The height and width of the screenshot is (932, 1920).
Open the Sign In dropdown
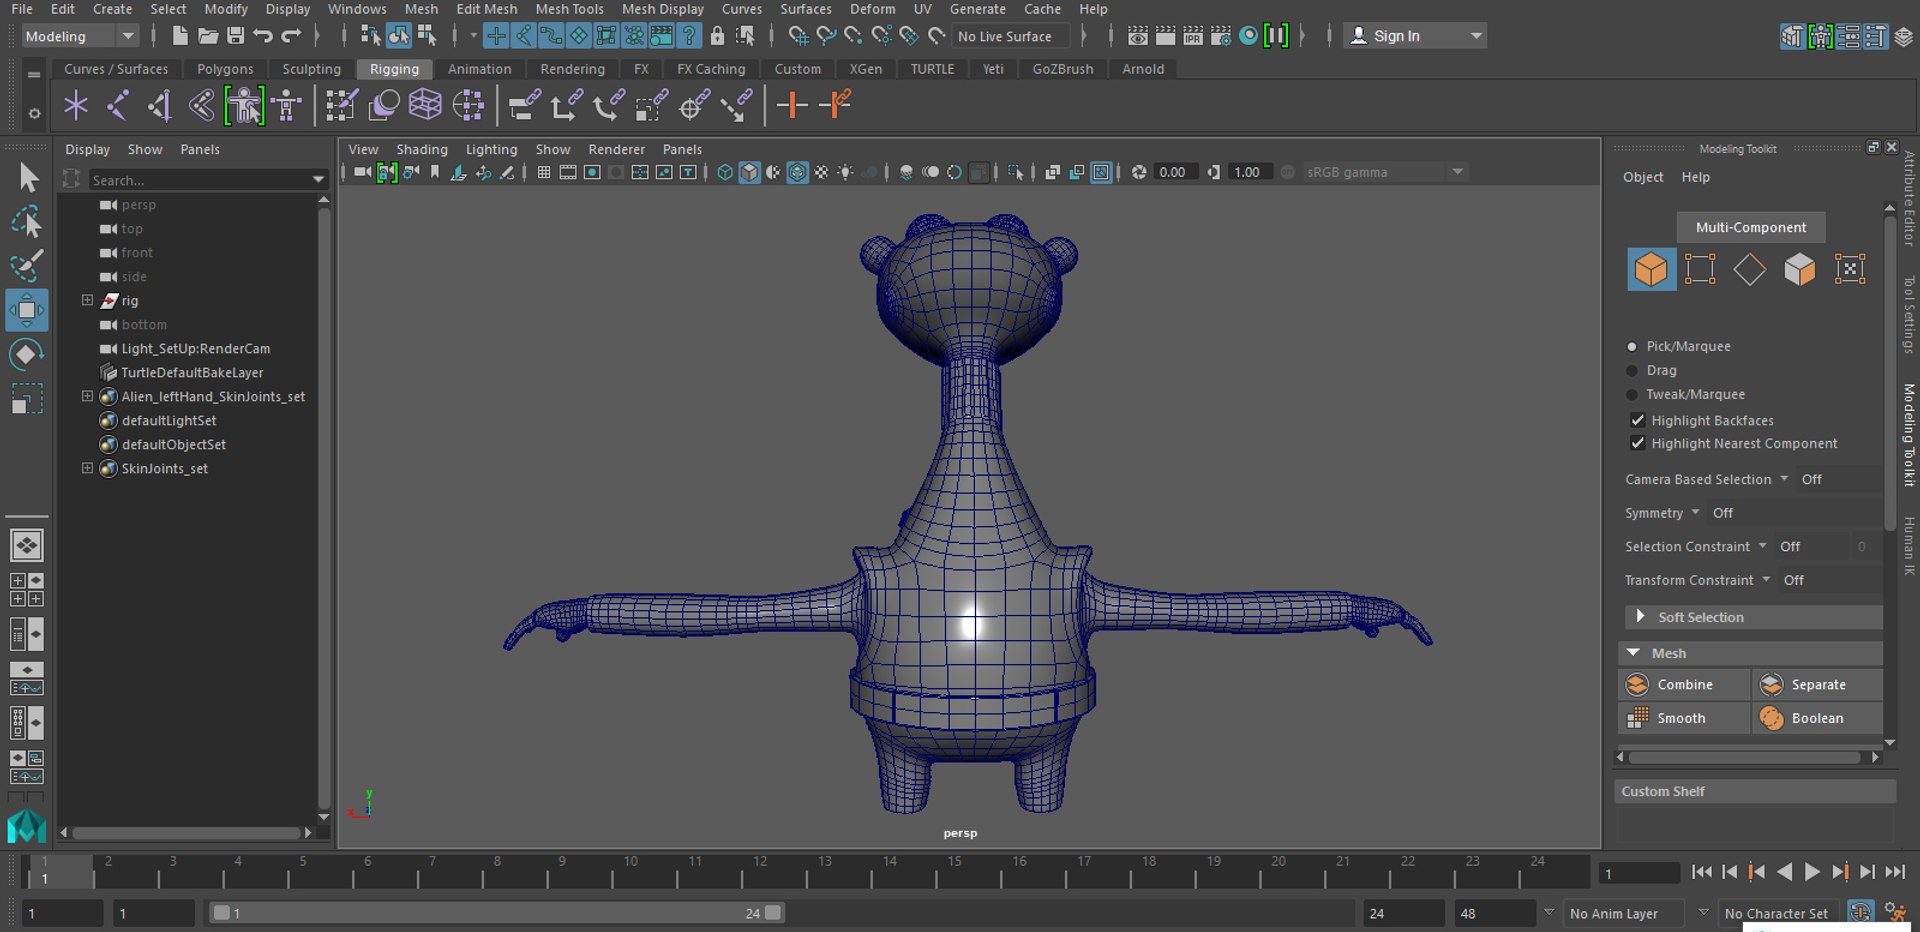coord(1414,36)
